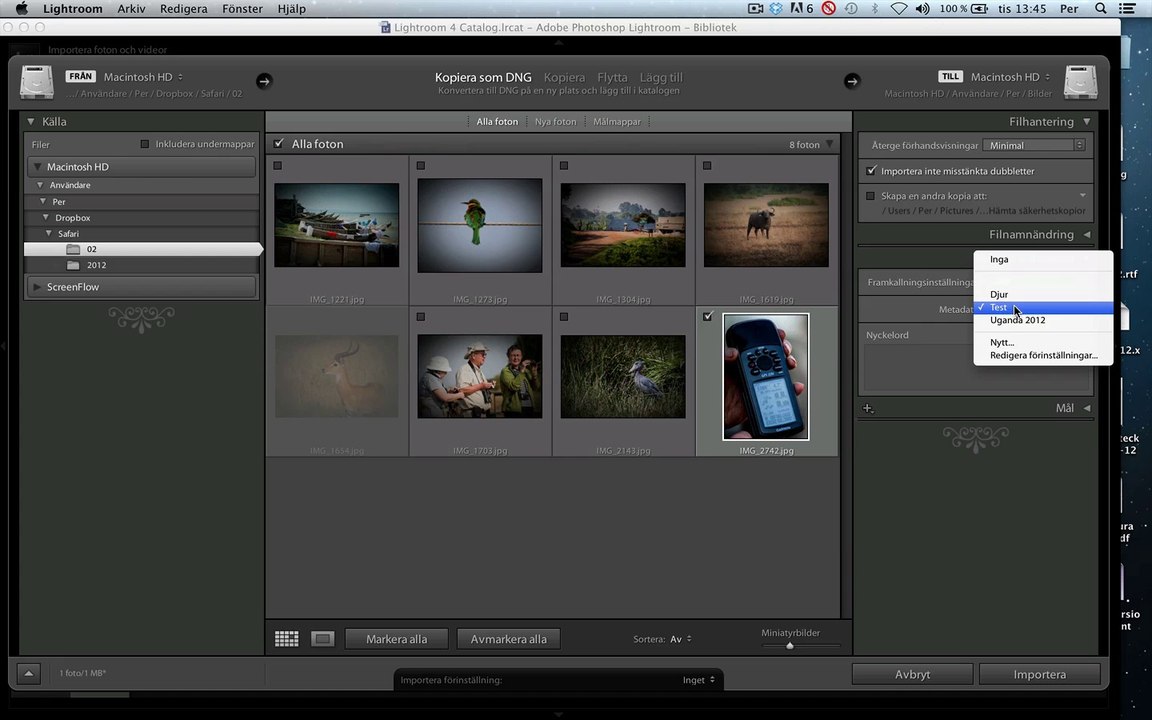Click inside the Nyckelord keywords field
Image resolution: width=1152 pixels, height=720 pixels.
point(976,369)
